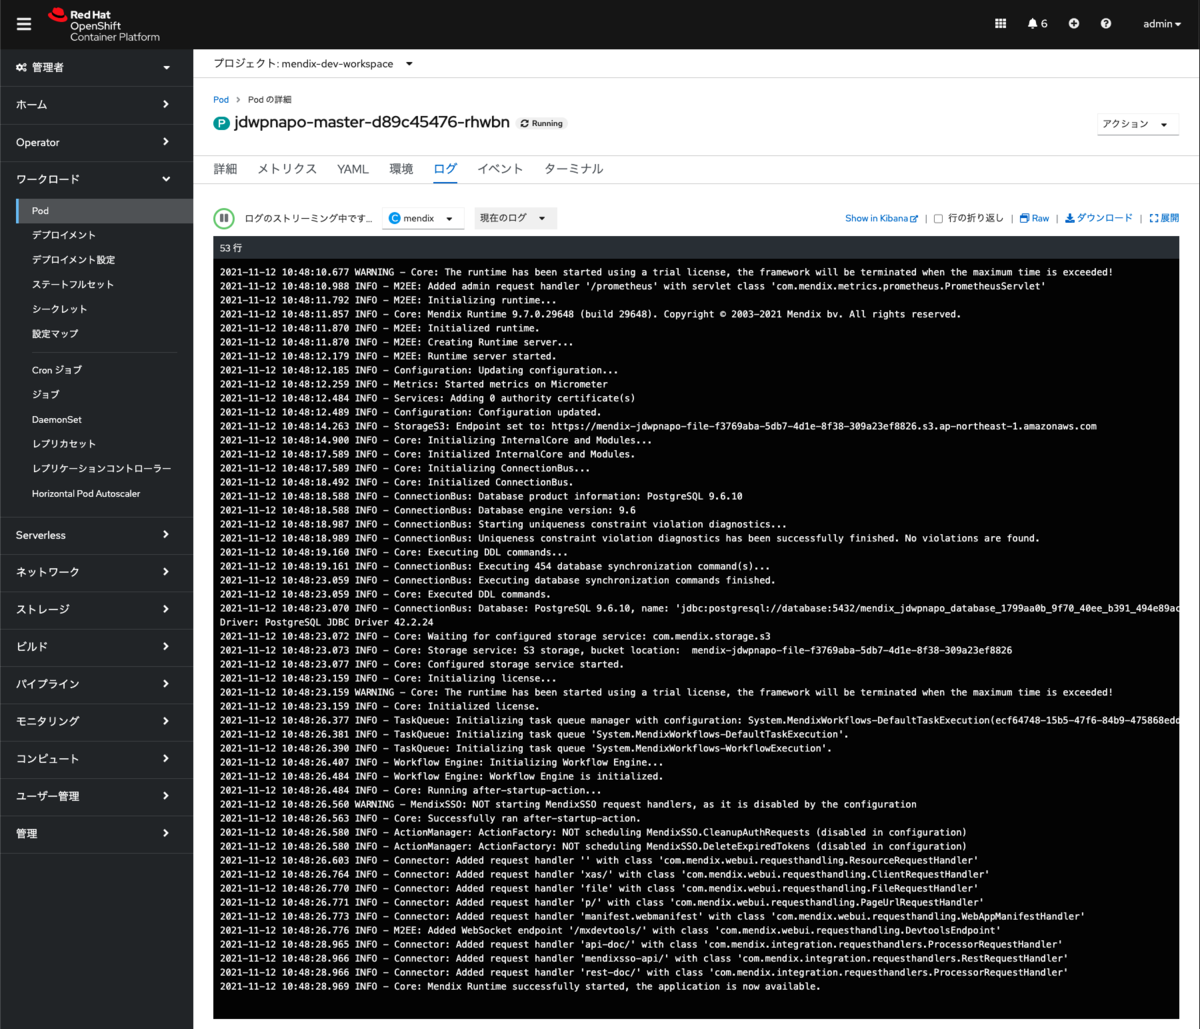The width and height of the screenshot is (1200, 1029).
Task: Select Pod in the sidebar
Action: [104, 211]
